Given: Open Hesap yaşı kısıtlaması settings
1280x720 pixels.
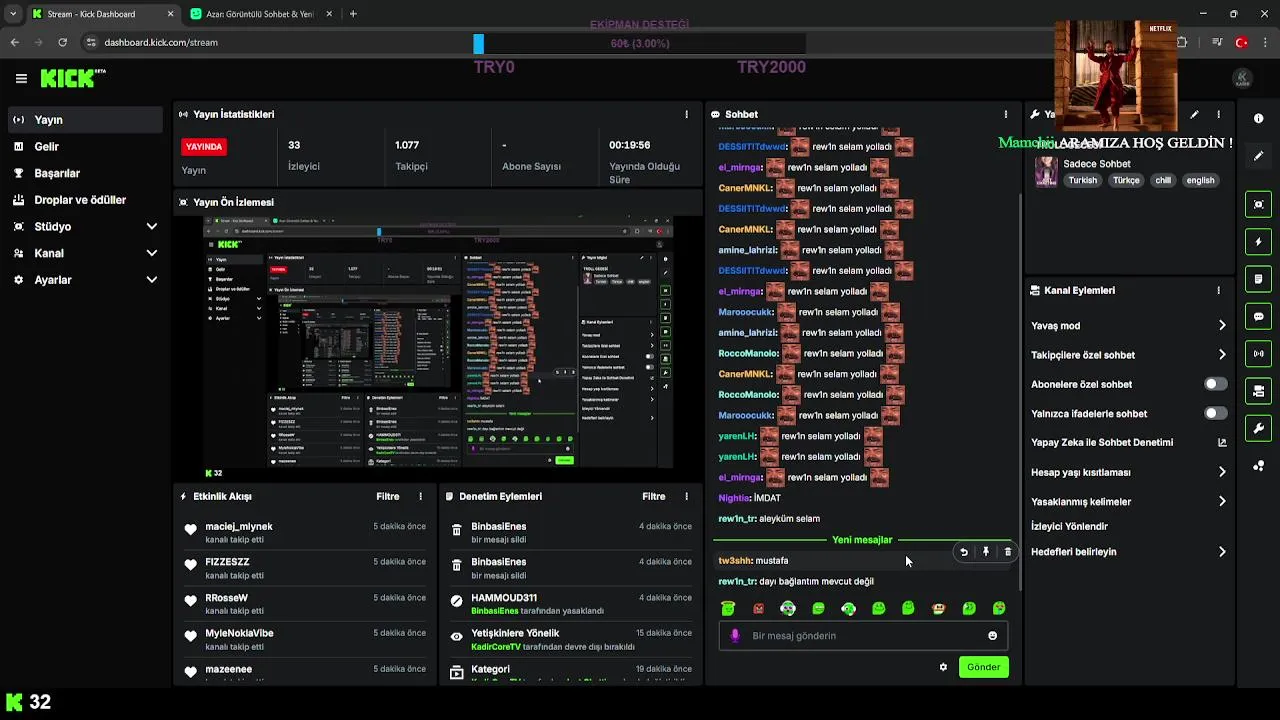Looking at the screenshot, I should 1129,472.
